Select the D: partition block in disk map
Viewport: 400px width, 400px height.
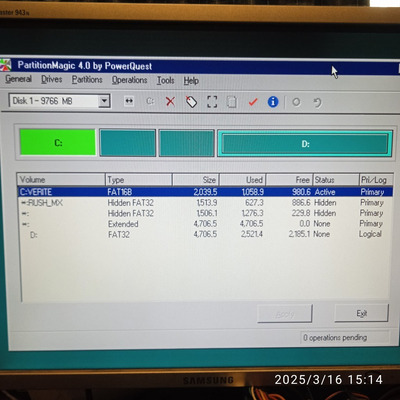(x=305, y=144)
